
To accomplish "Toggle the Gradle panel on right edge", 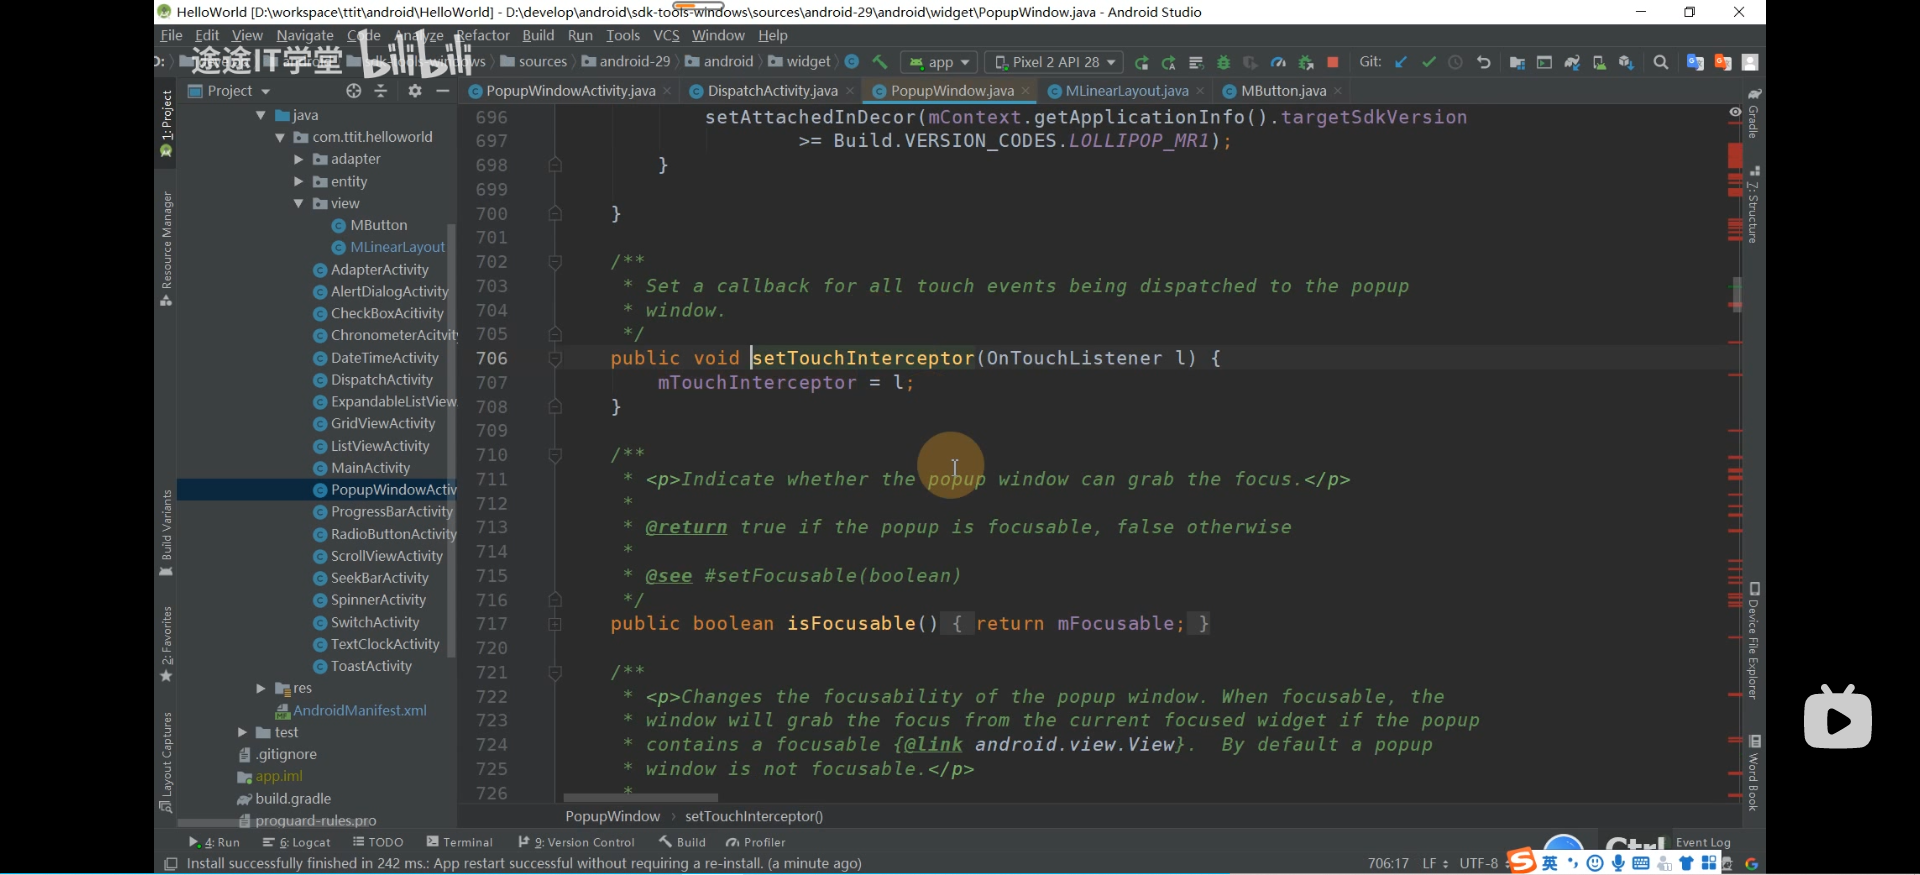I will tap(1754, 114).
